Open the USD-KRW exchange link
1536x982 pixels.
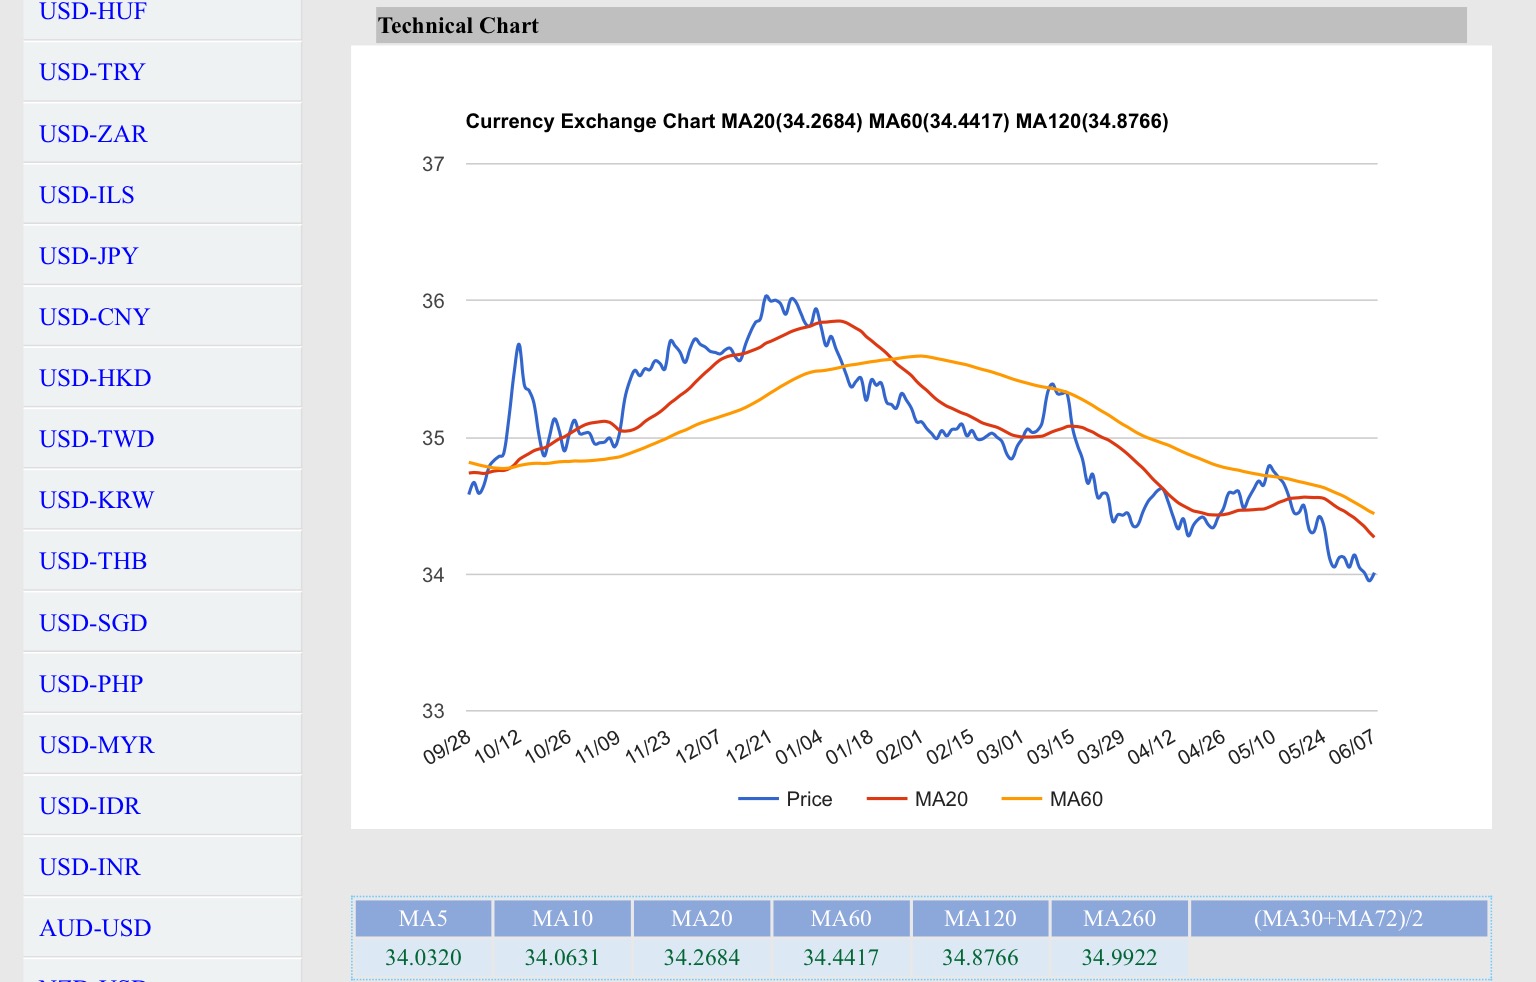(x=97, y=499)
